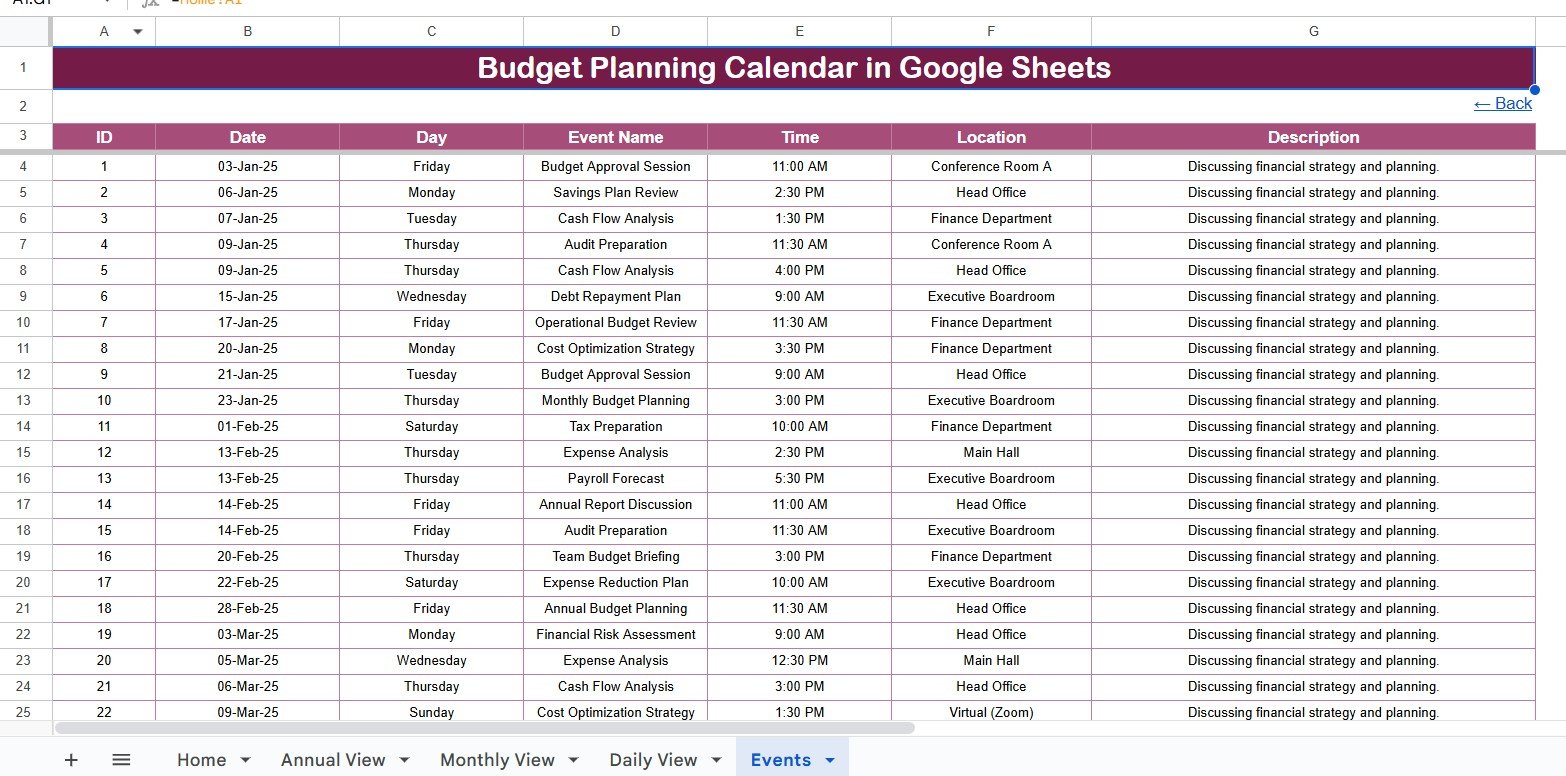Click the horizontal scrollbar thumb
Viewport: 1566px width, 776px height.
(484, 728)
